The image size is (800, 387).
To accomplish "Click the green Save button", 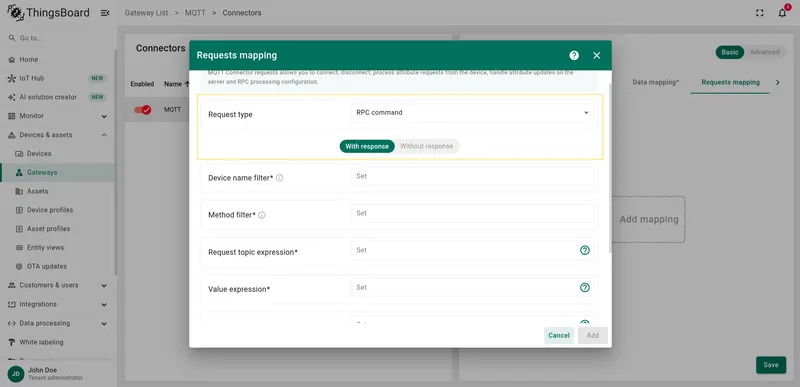I will [x=771, y=365].
